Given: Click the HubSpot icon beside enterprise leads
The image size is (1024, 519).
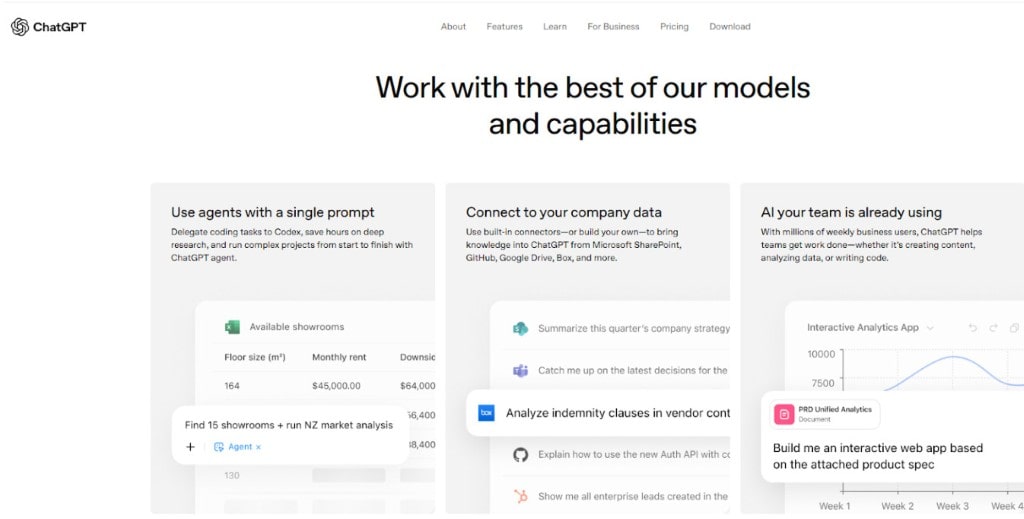Looking at the screenshot, I should click(x=520, y=496).
